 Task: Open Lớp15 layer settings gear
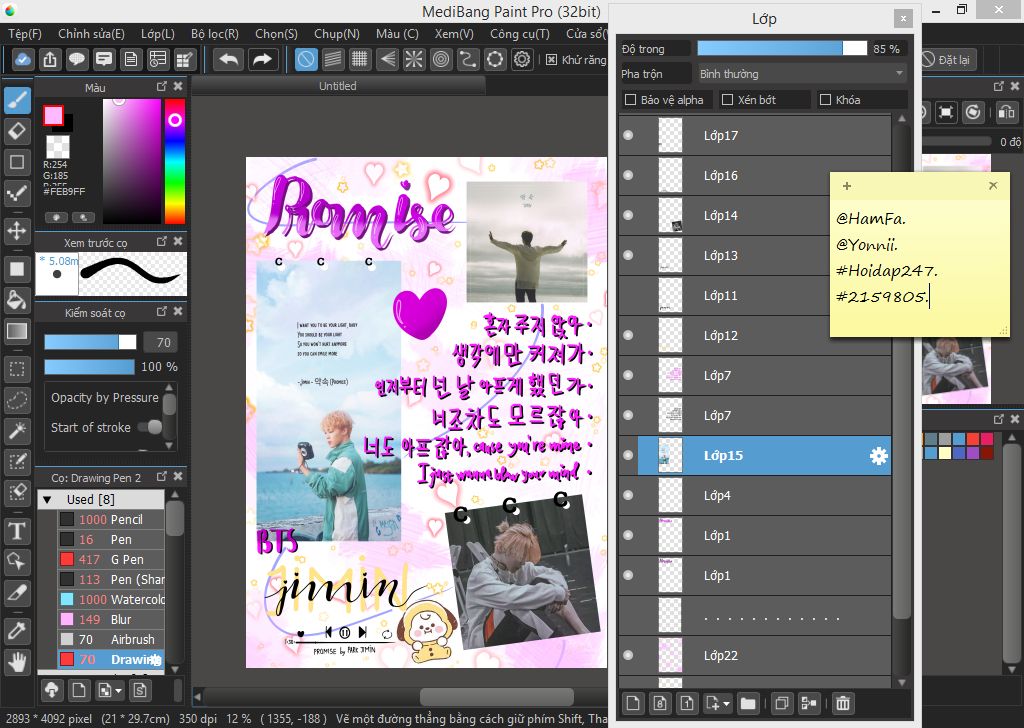pos(878,456)
